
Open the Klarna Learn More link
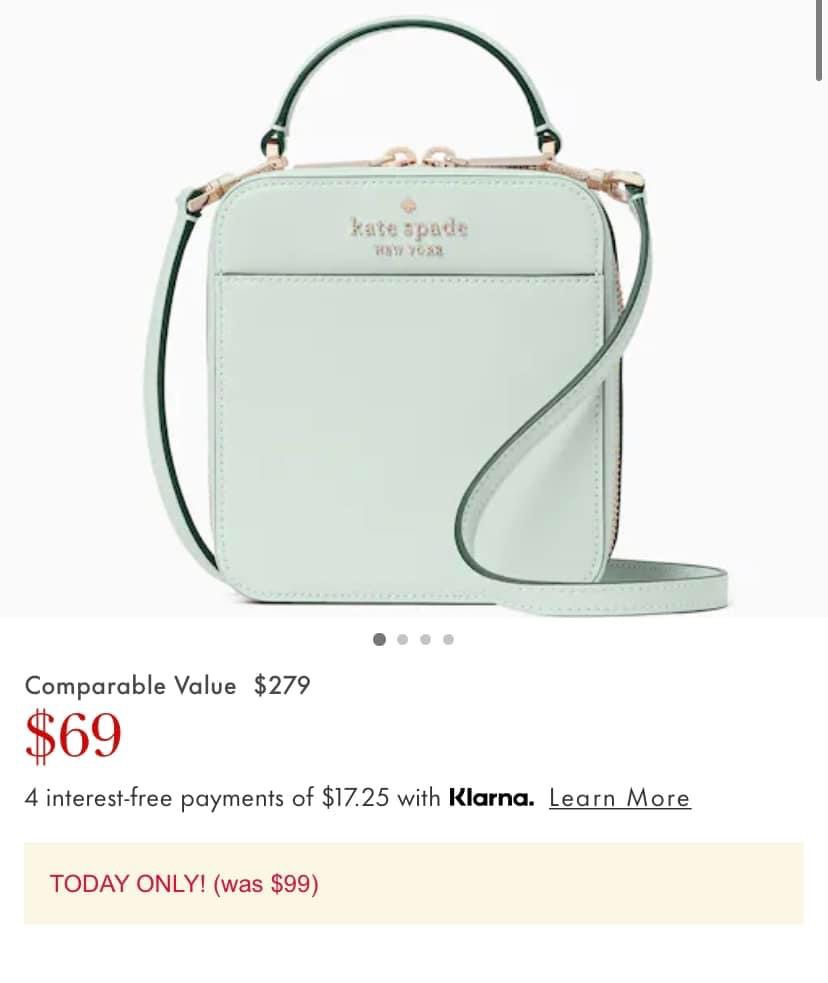point(620,798)
